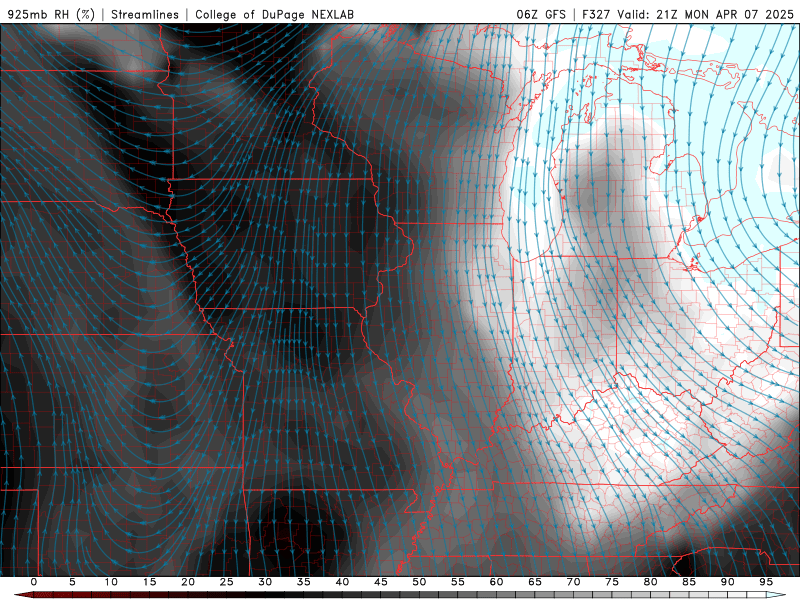This screenshot has height=600, width=800.
Task: Click the colorbar label '45'
Action: [x=381, y=582]
